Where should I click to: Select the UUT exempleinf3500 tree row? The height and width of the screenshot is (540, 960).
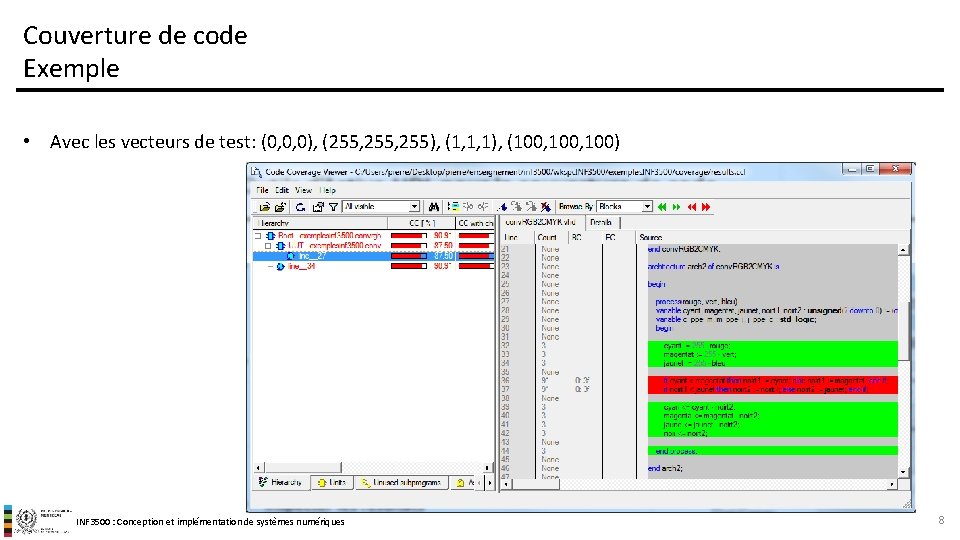point(373,246)
